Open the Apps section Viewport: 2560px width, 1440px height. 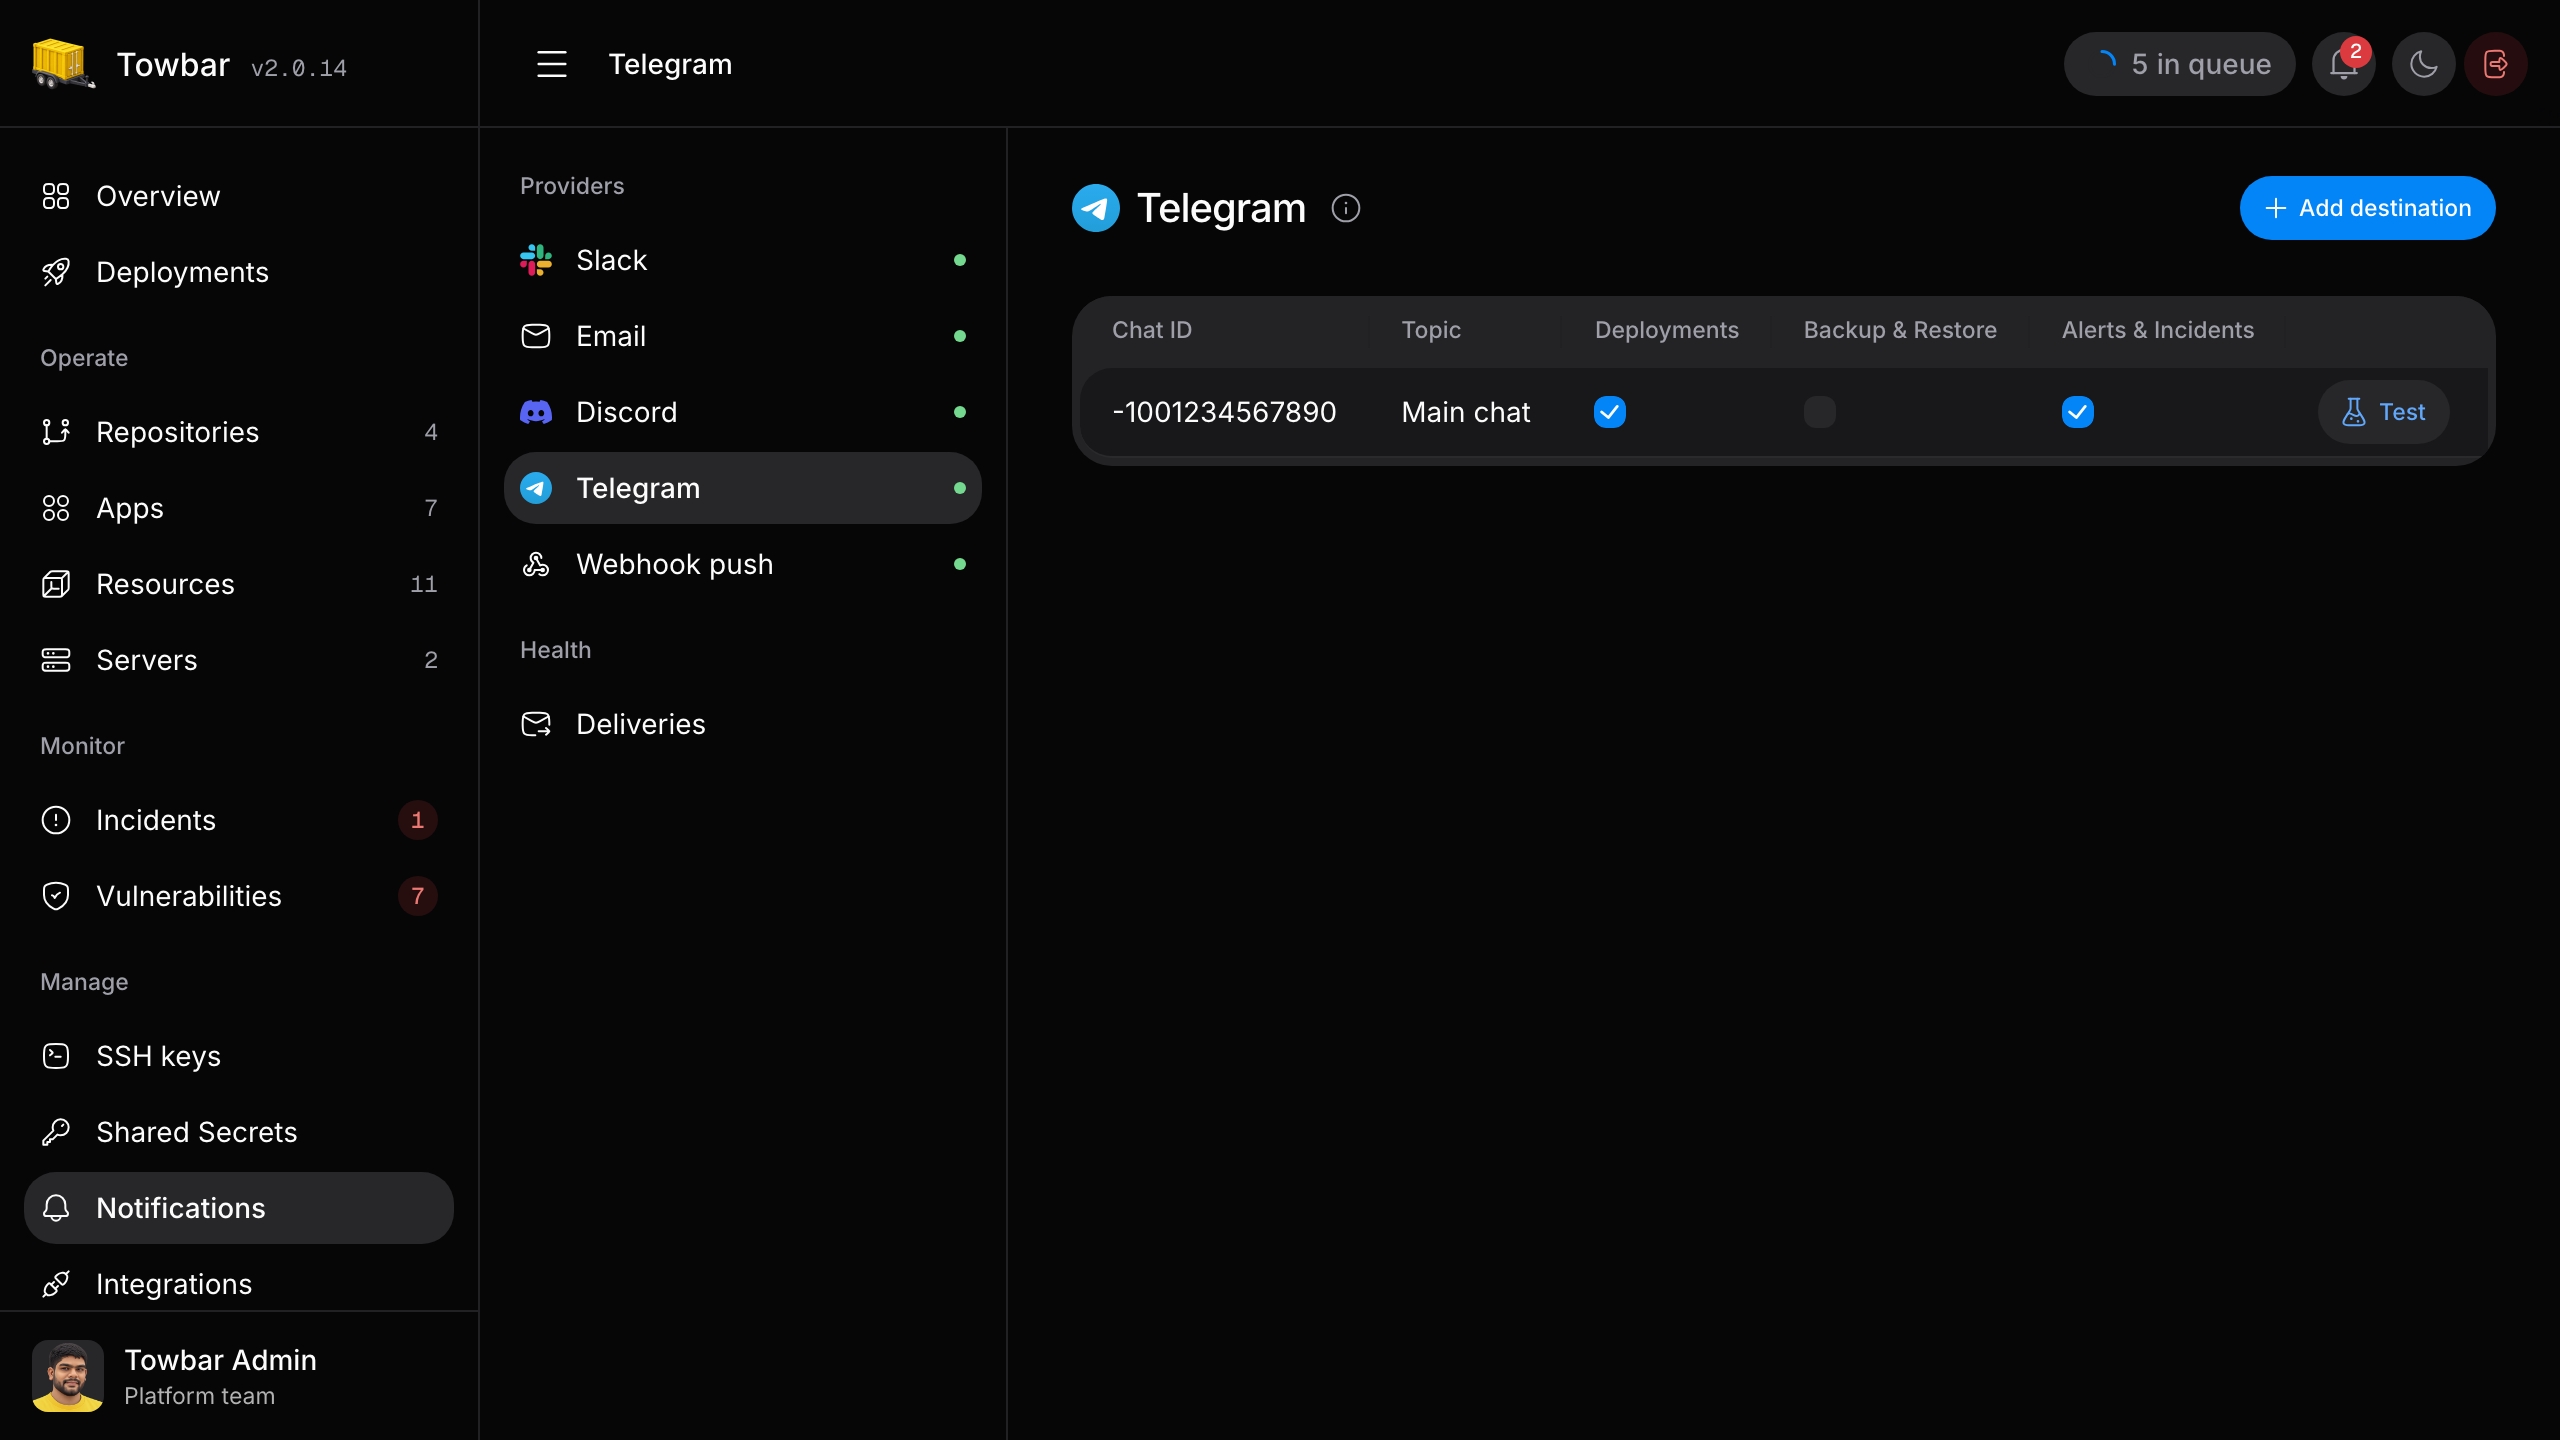(238, 508)
